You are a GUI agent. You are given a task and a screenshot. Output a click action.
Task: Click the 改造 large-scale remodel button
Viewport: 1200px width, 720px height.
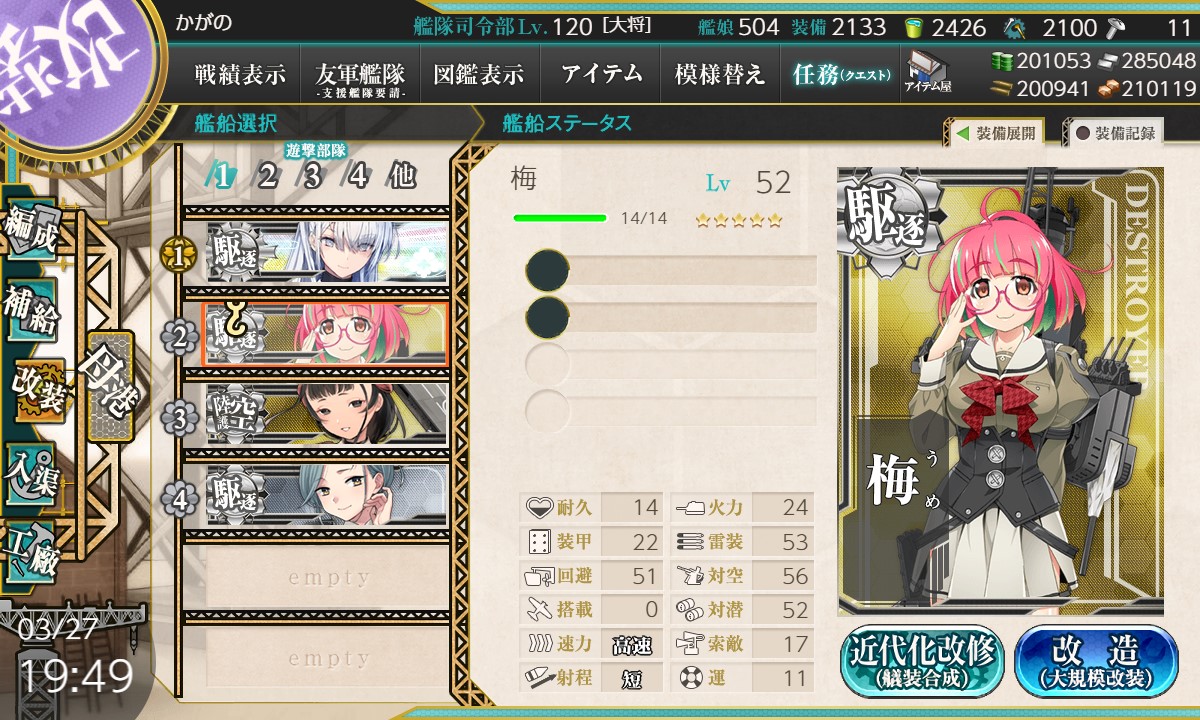[1096, 660]
